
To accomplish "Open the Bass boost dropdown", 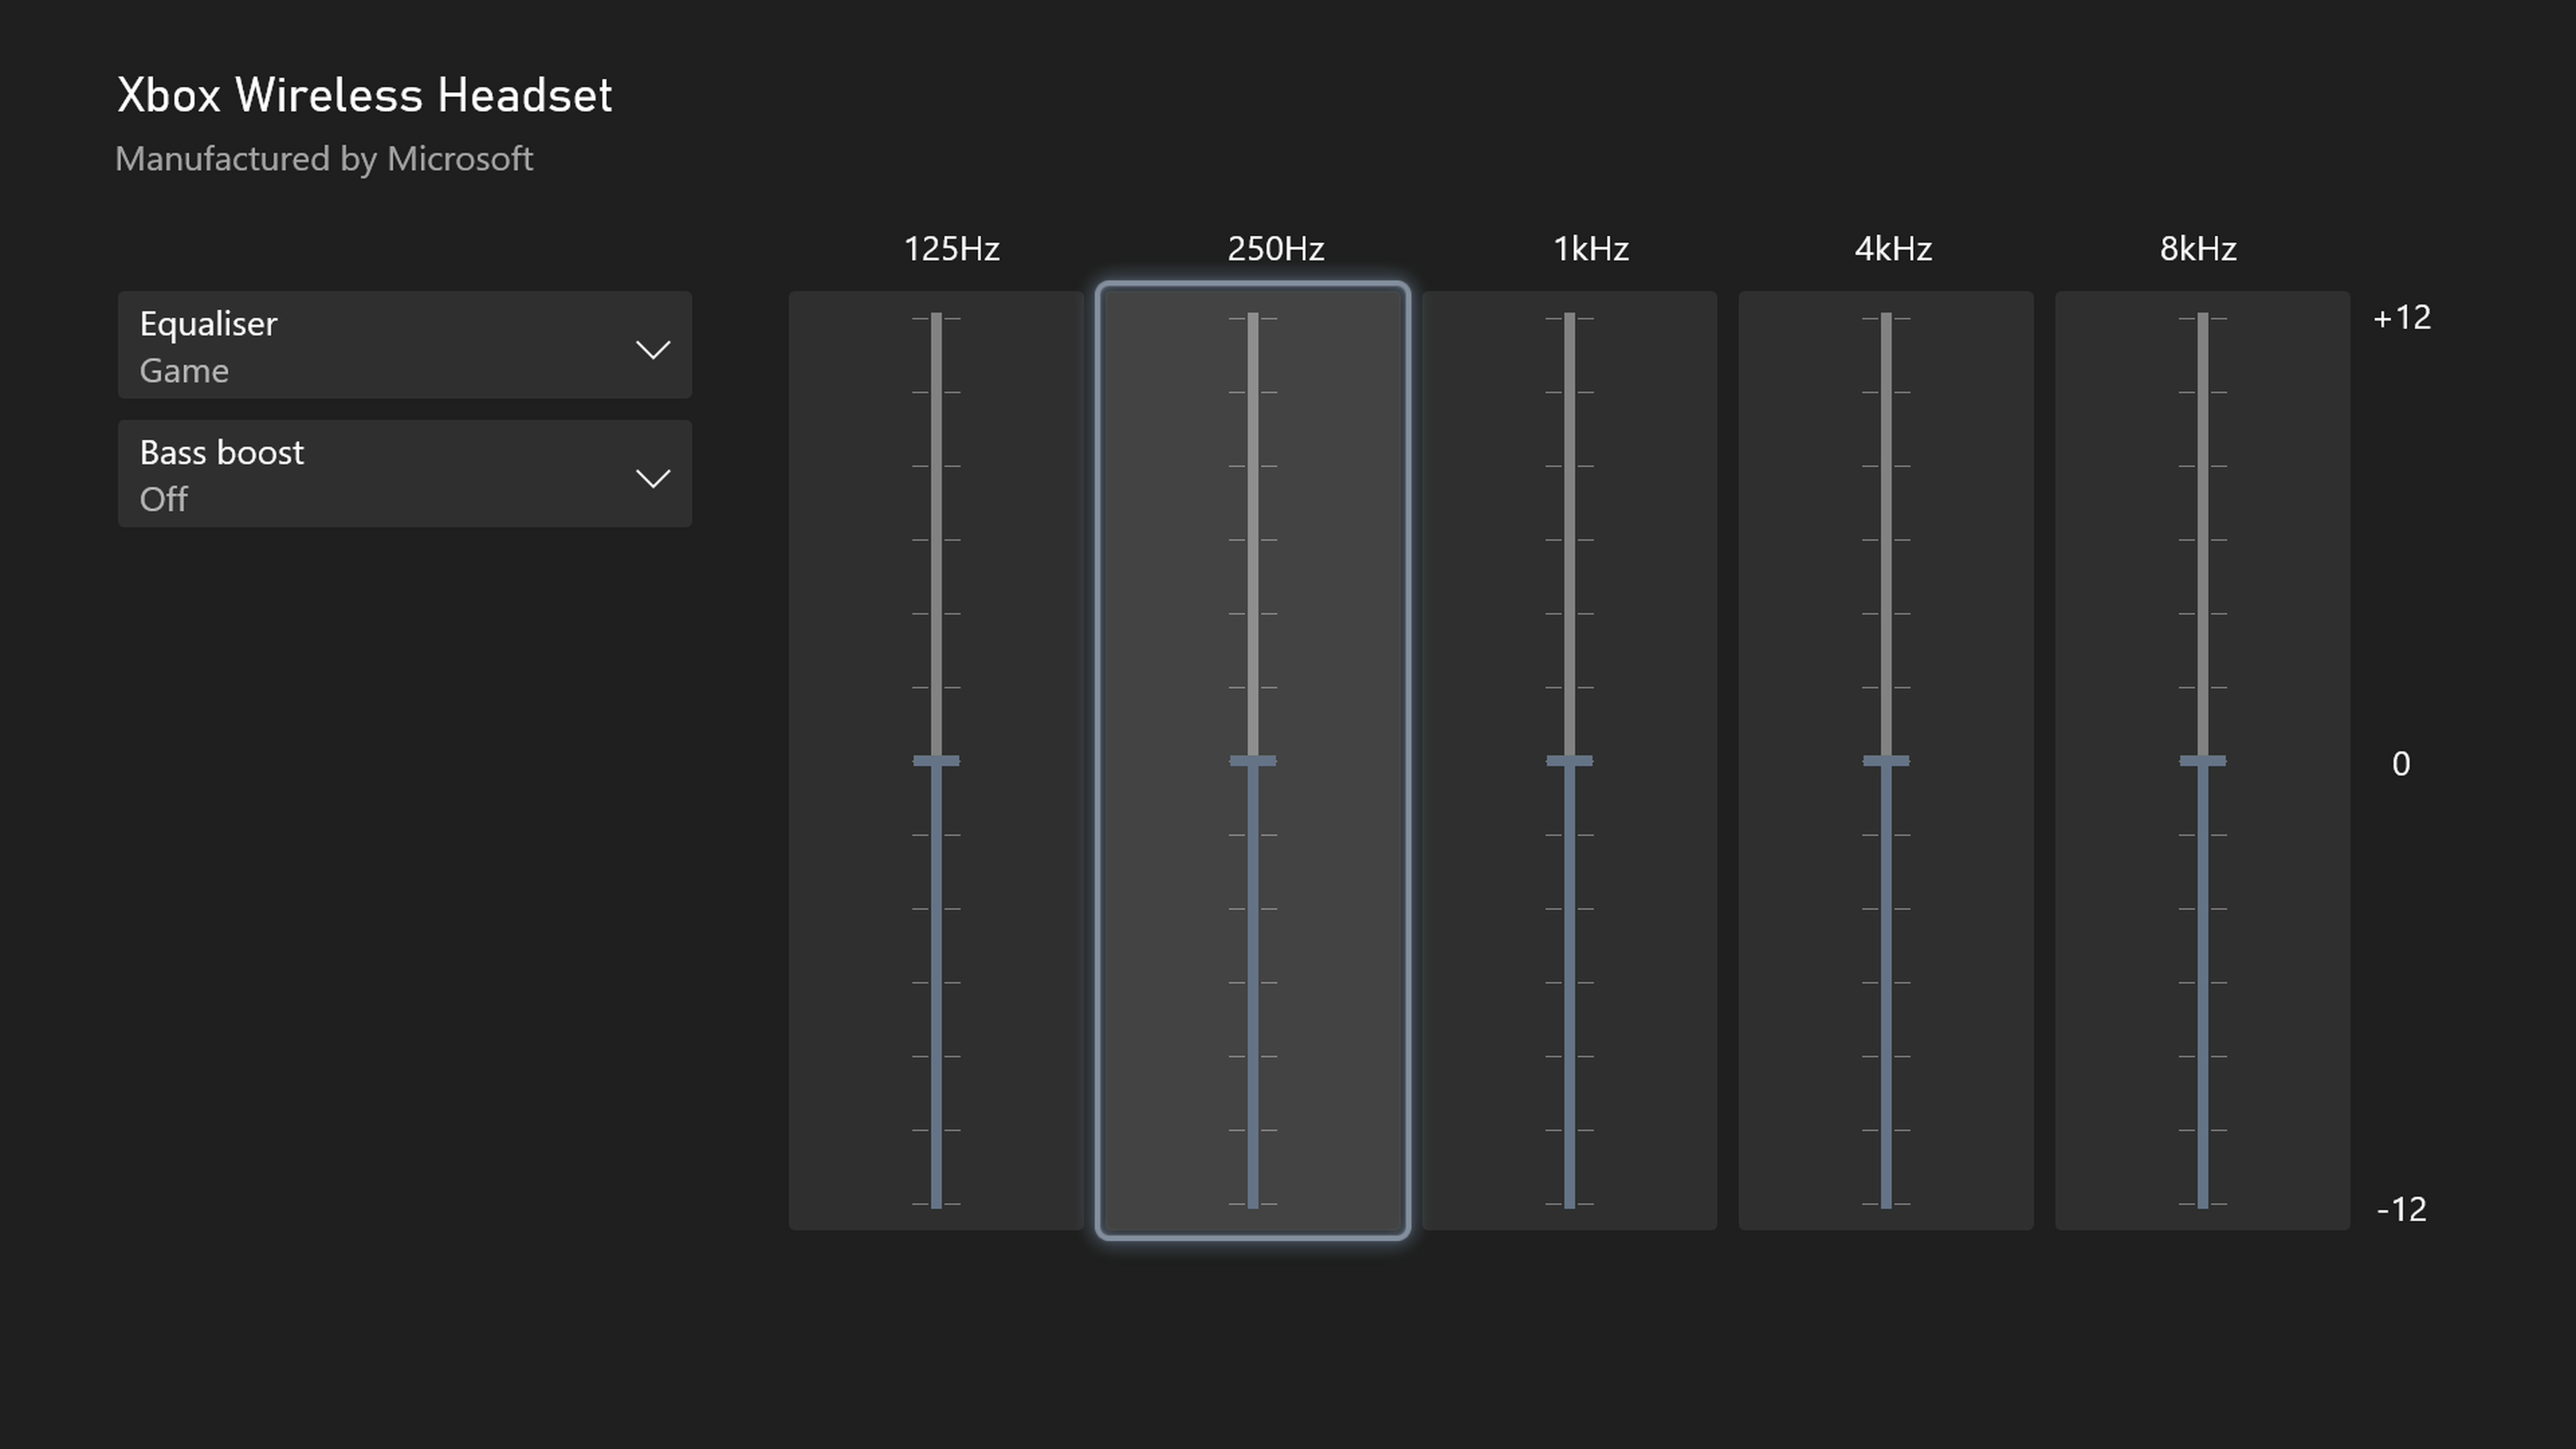I will (404, 473).
